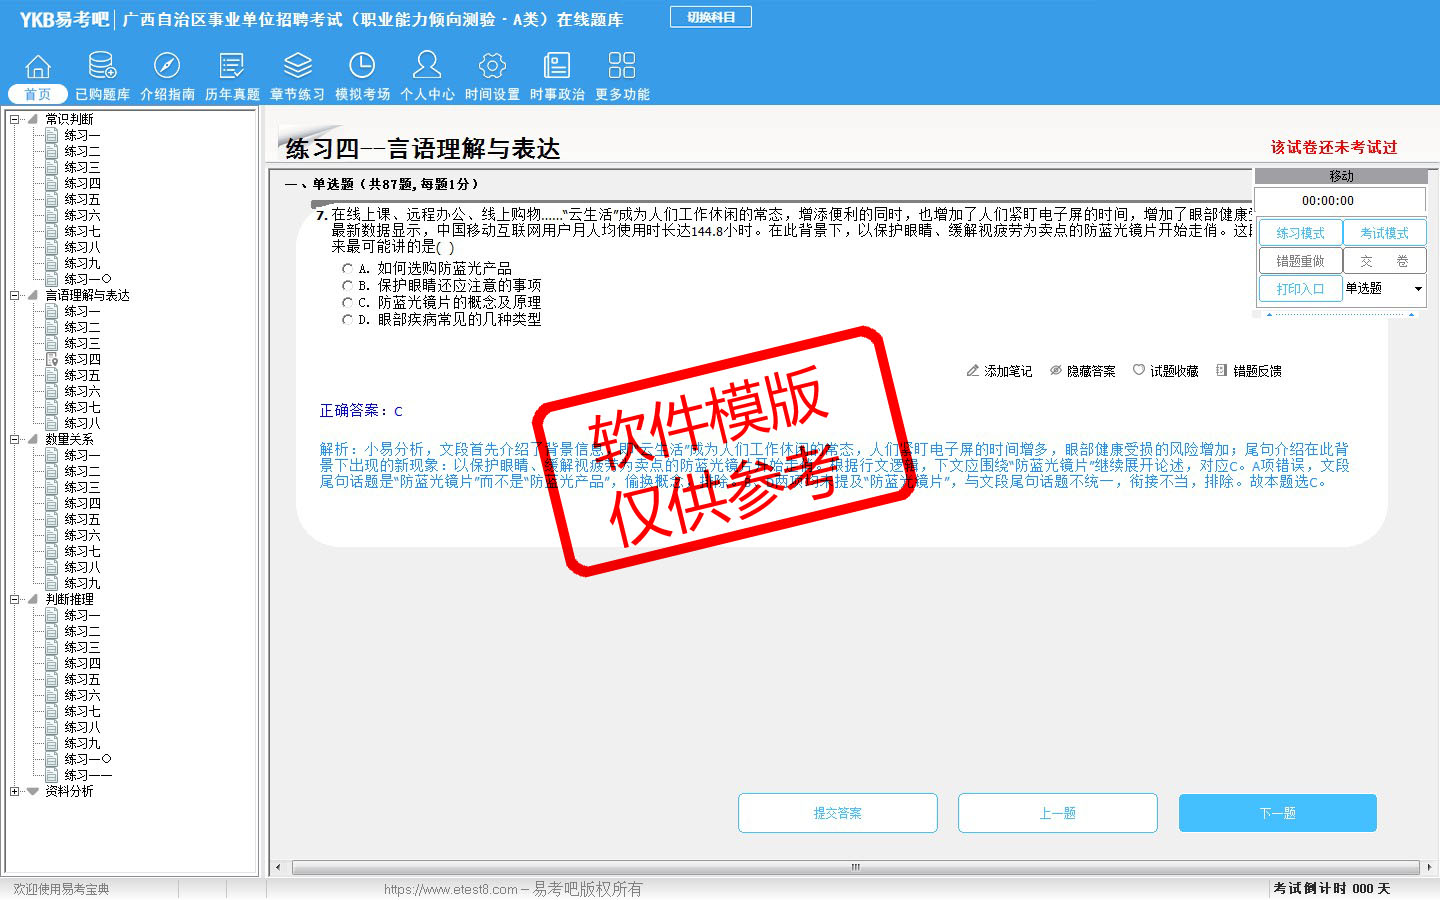Click the 首页 home icon

(x=38, y=67)
